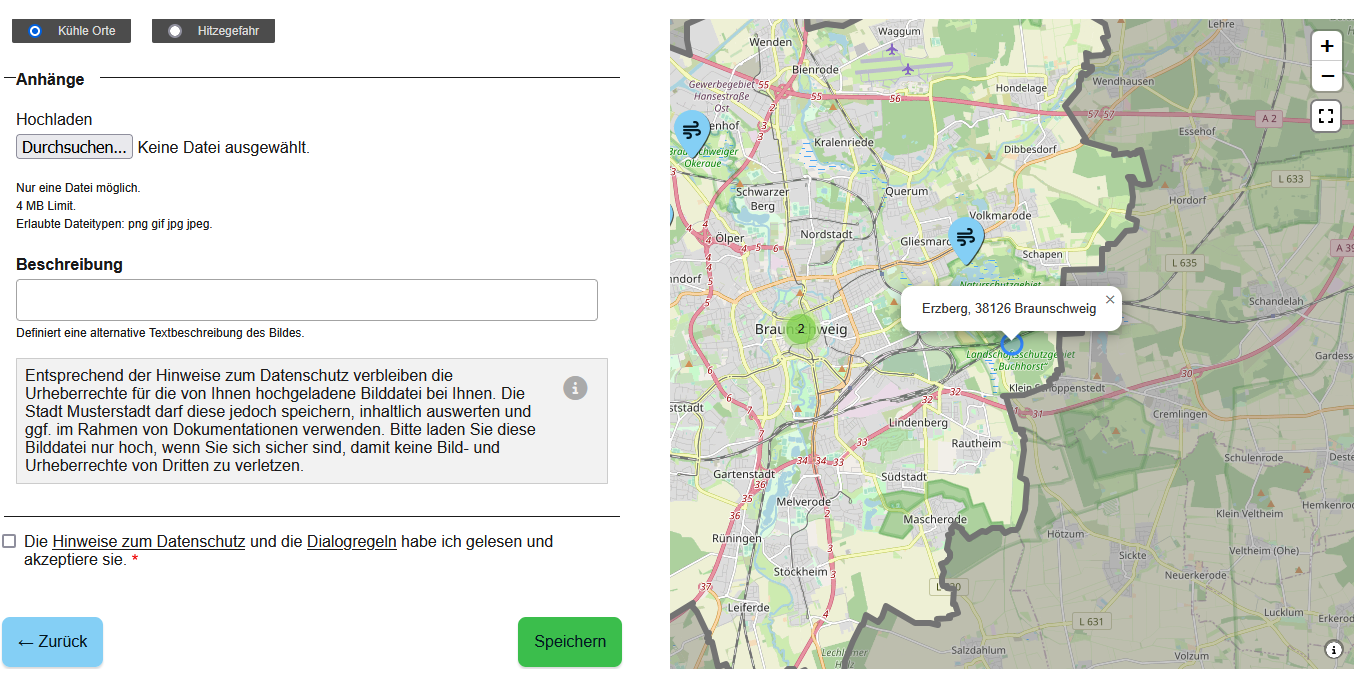Click the alternative Textbeschreibung hint below field
This screenshot has height=683, width=1358.
[x=160, y=333]
